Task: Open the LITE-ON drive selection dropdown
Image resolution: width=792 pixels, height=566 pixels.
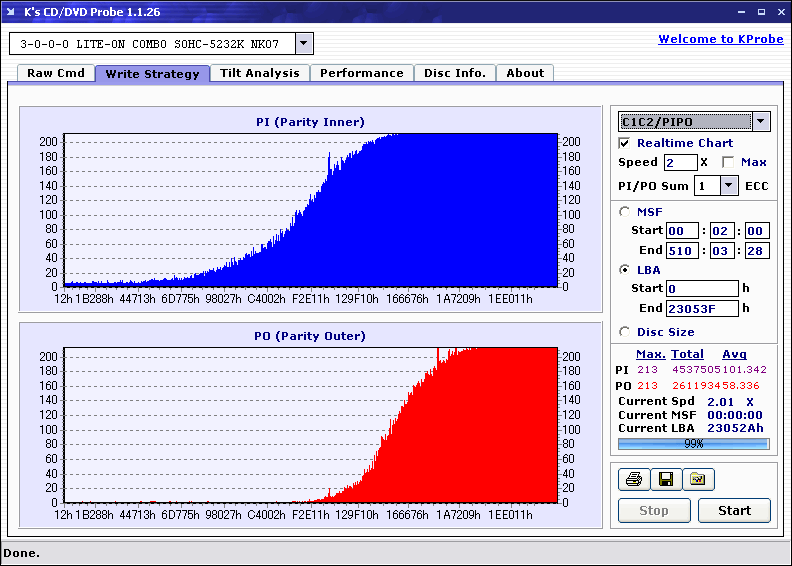Action: point(303,43)
